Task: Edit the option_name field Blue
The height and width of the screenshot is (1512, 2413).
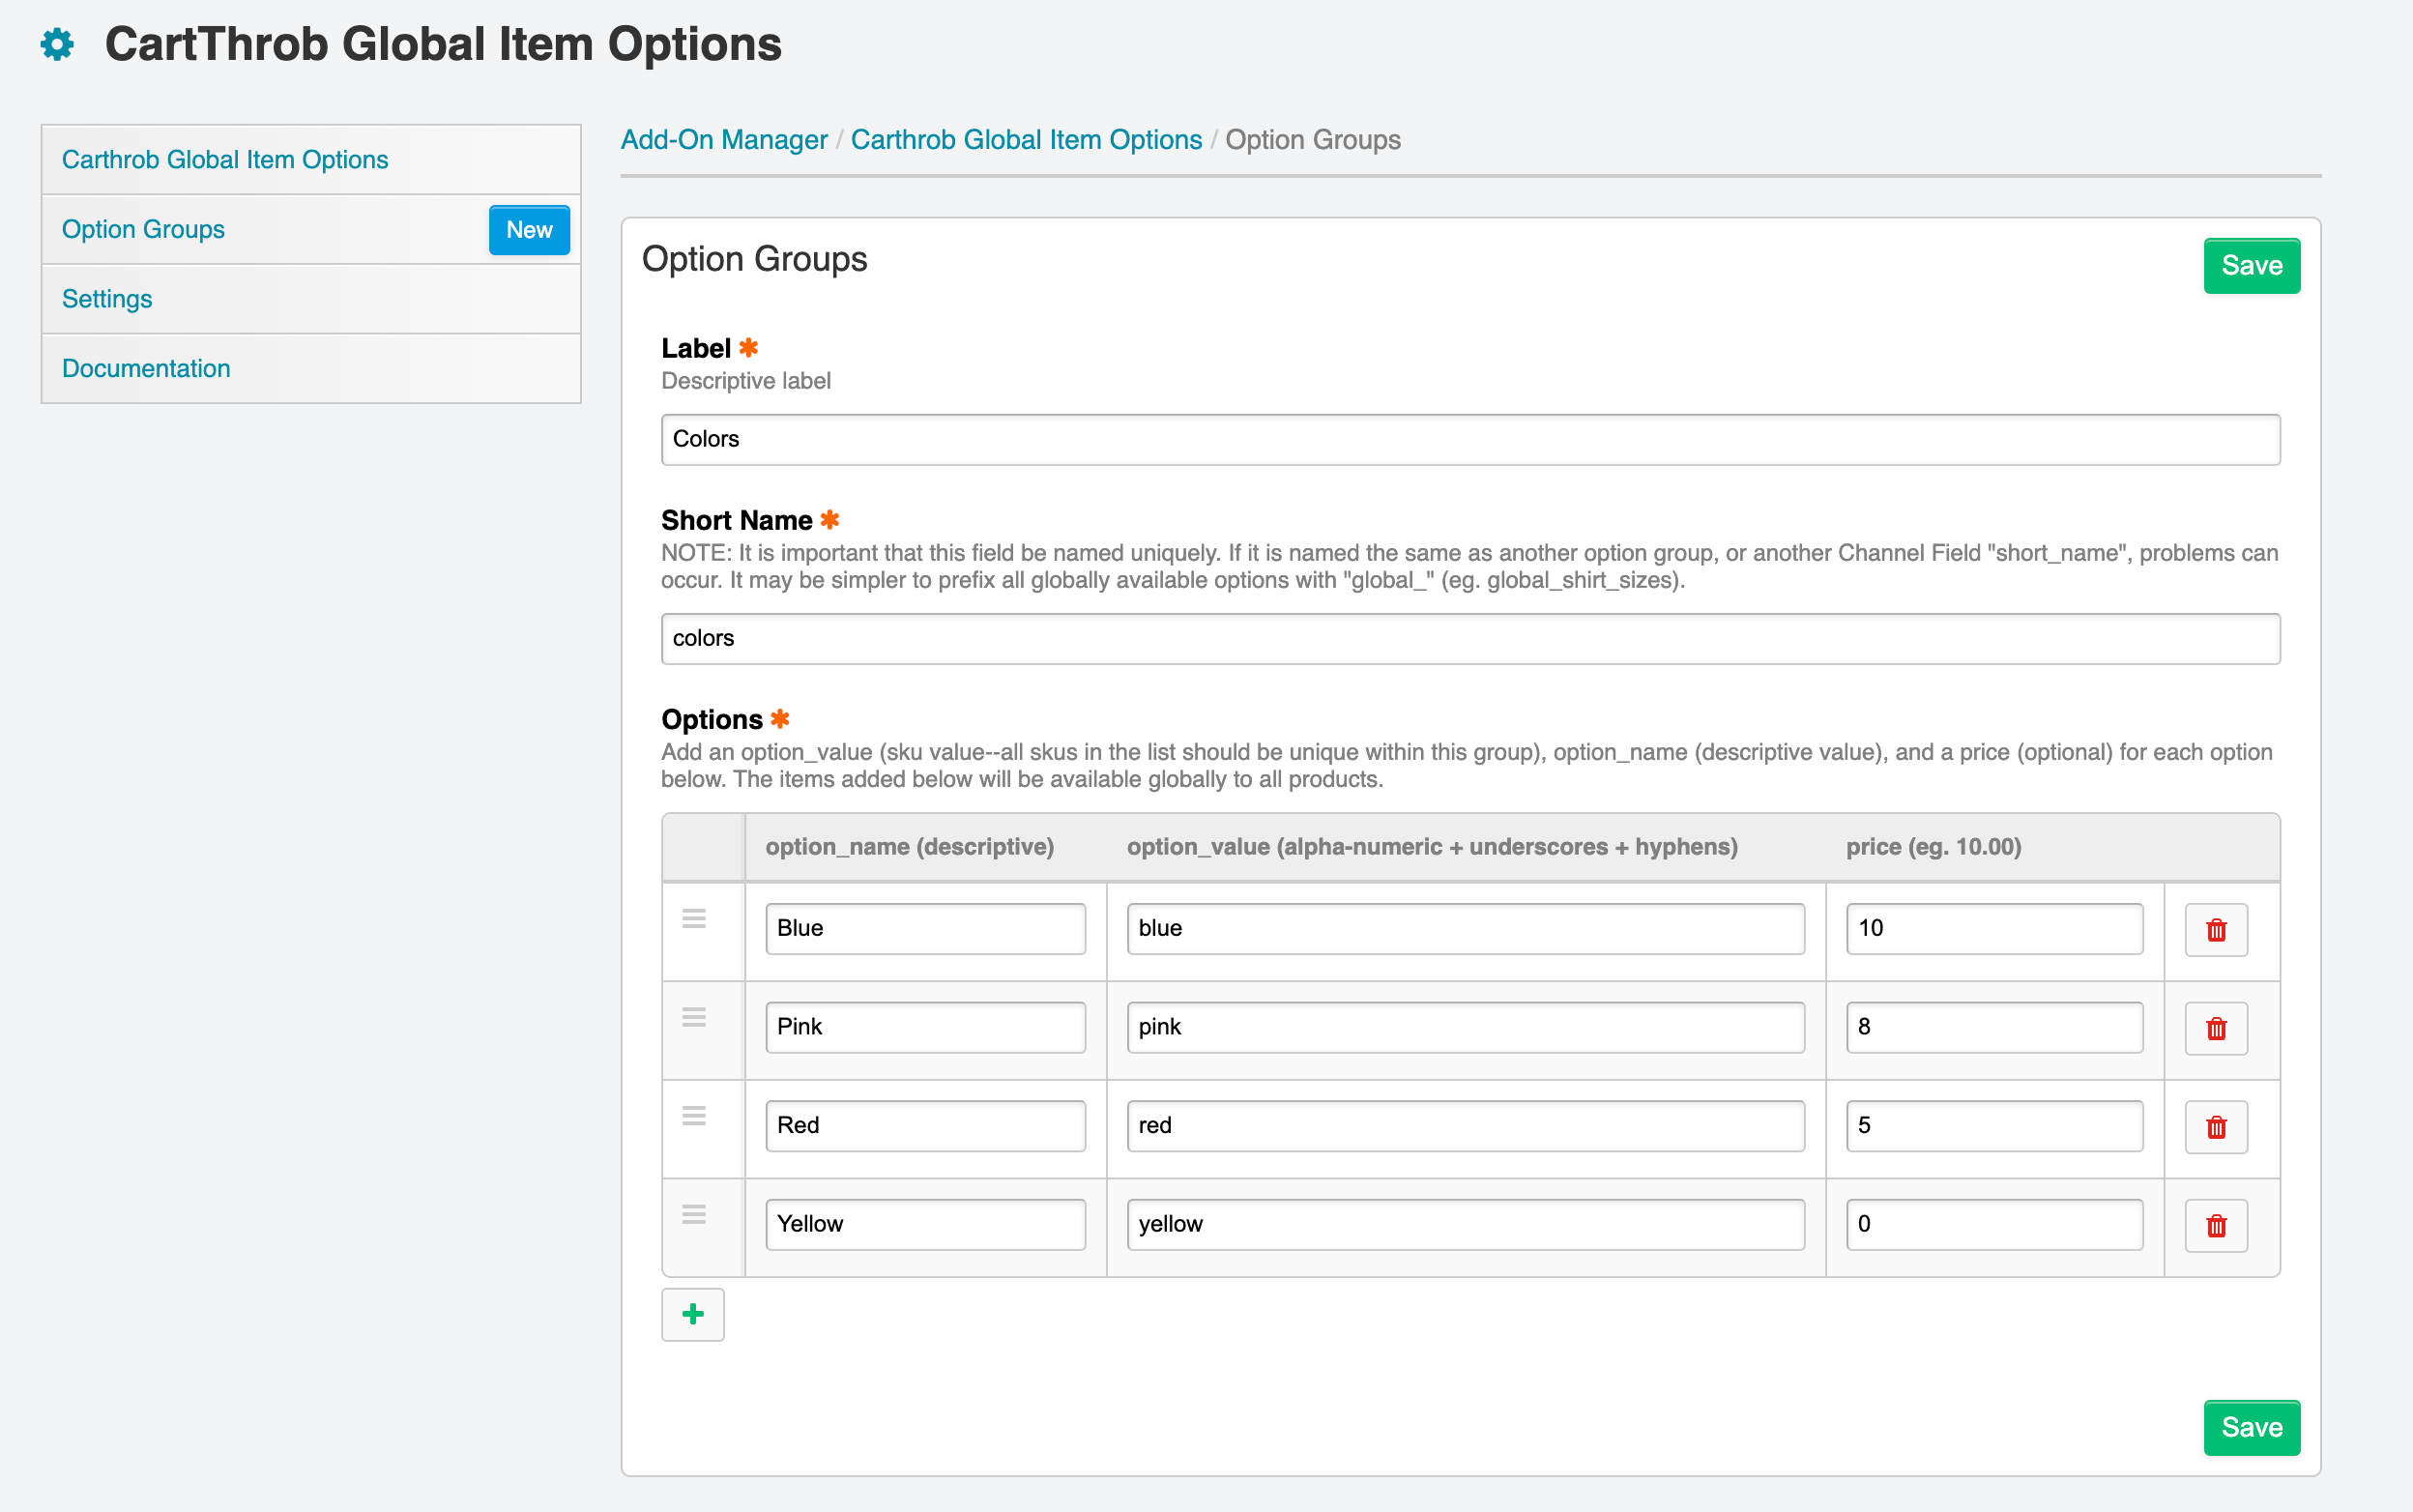Action: pyautogui.click(x=925, y=928)
